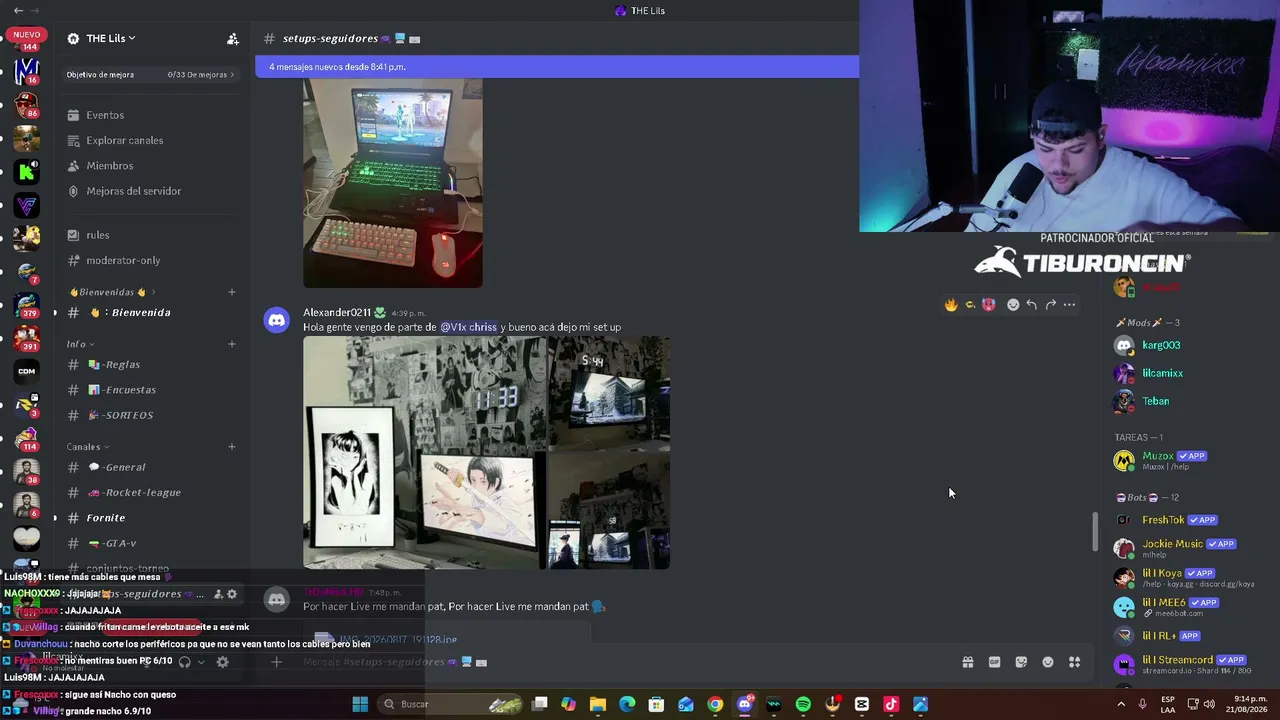Open the gift icon in message bar
1280x720 pixels.
tap(968, 662)
